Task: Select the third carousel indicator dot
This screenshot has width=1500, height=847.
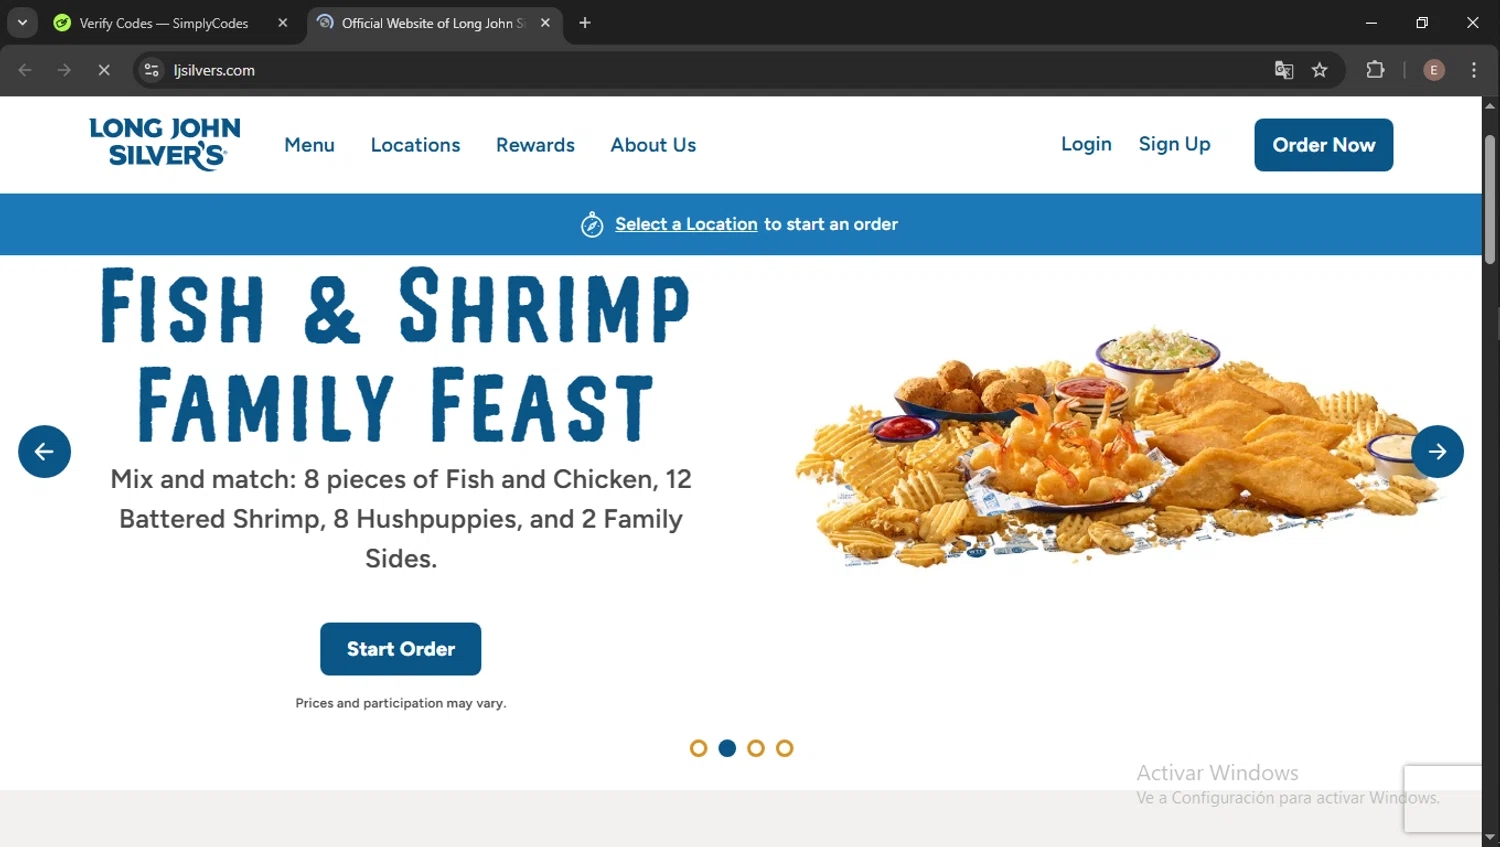Action: (756, 748)
